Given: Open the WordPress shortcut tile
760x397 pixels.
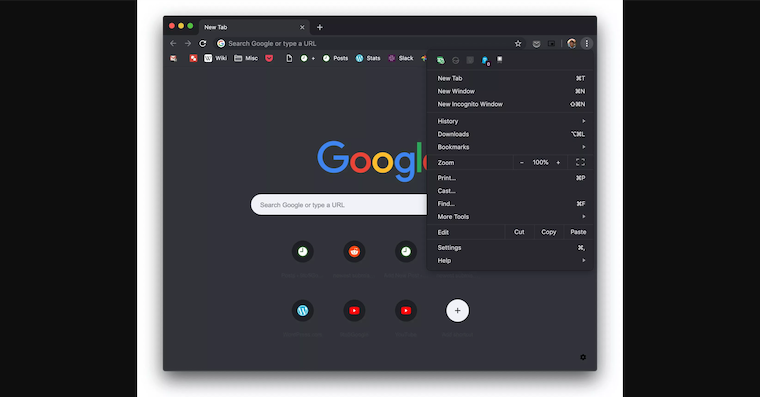Looking at the screenshot, I should point(302,311).
